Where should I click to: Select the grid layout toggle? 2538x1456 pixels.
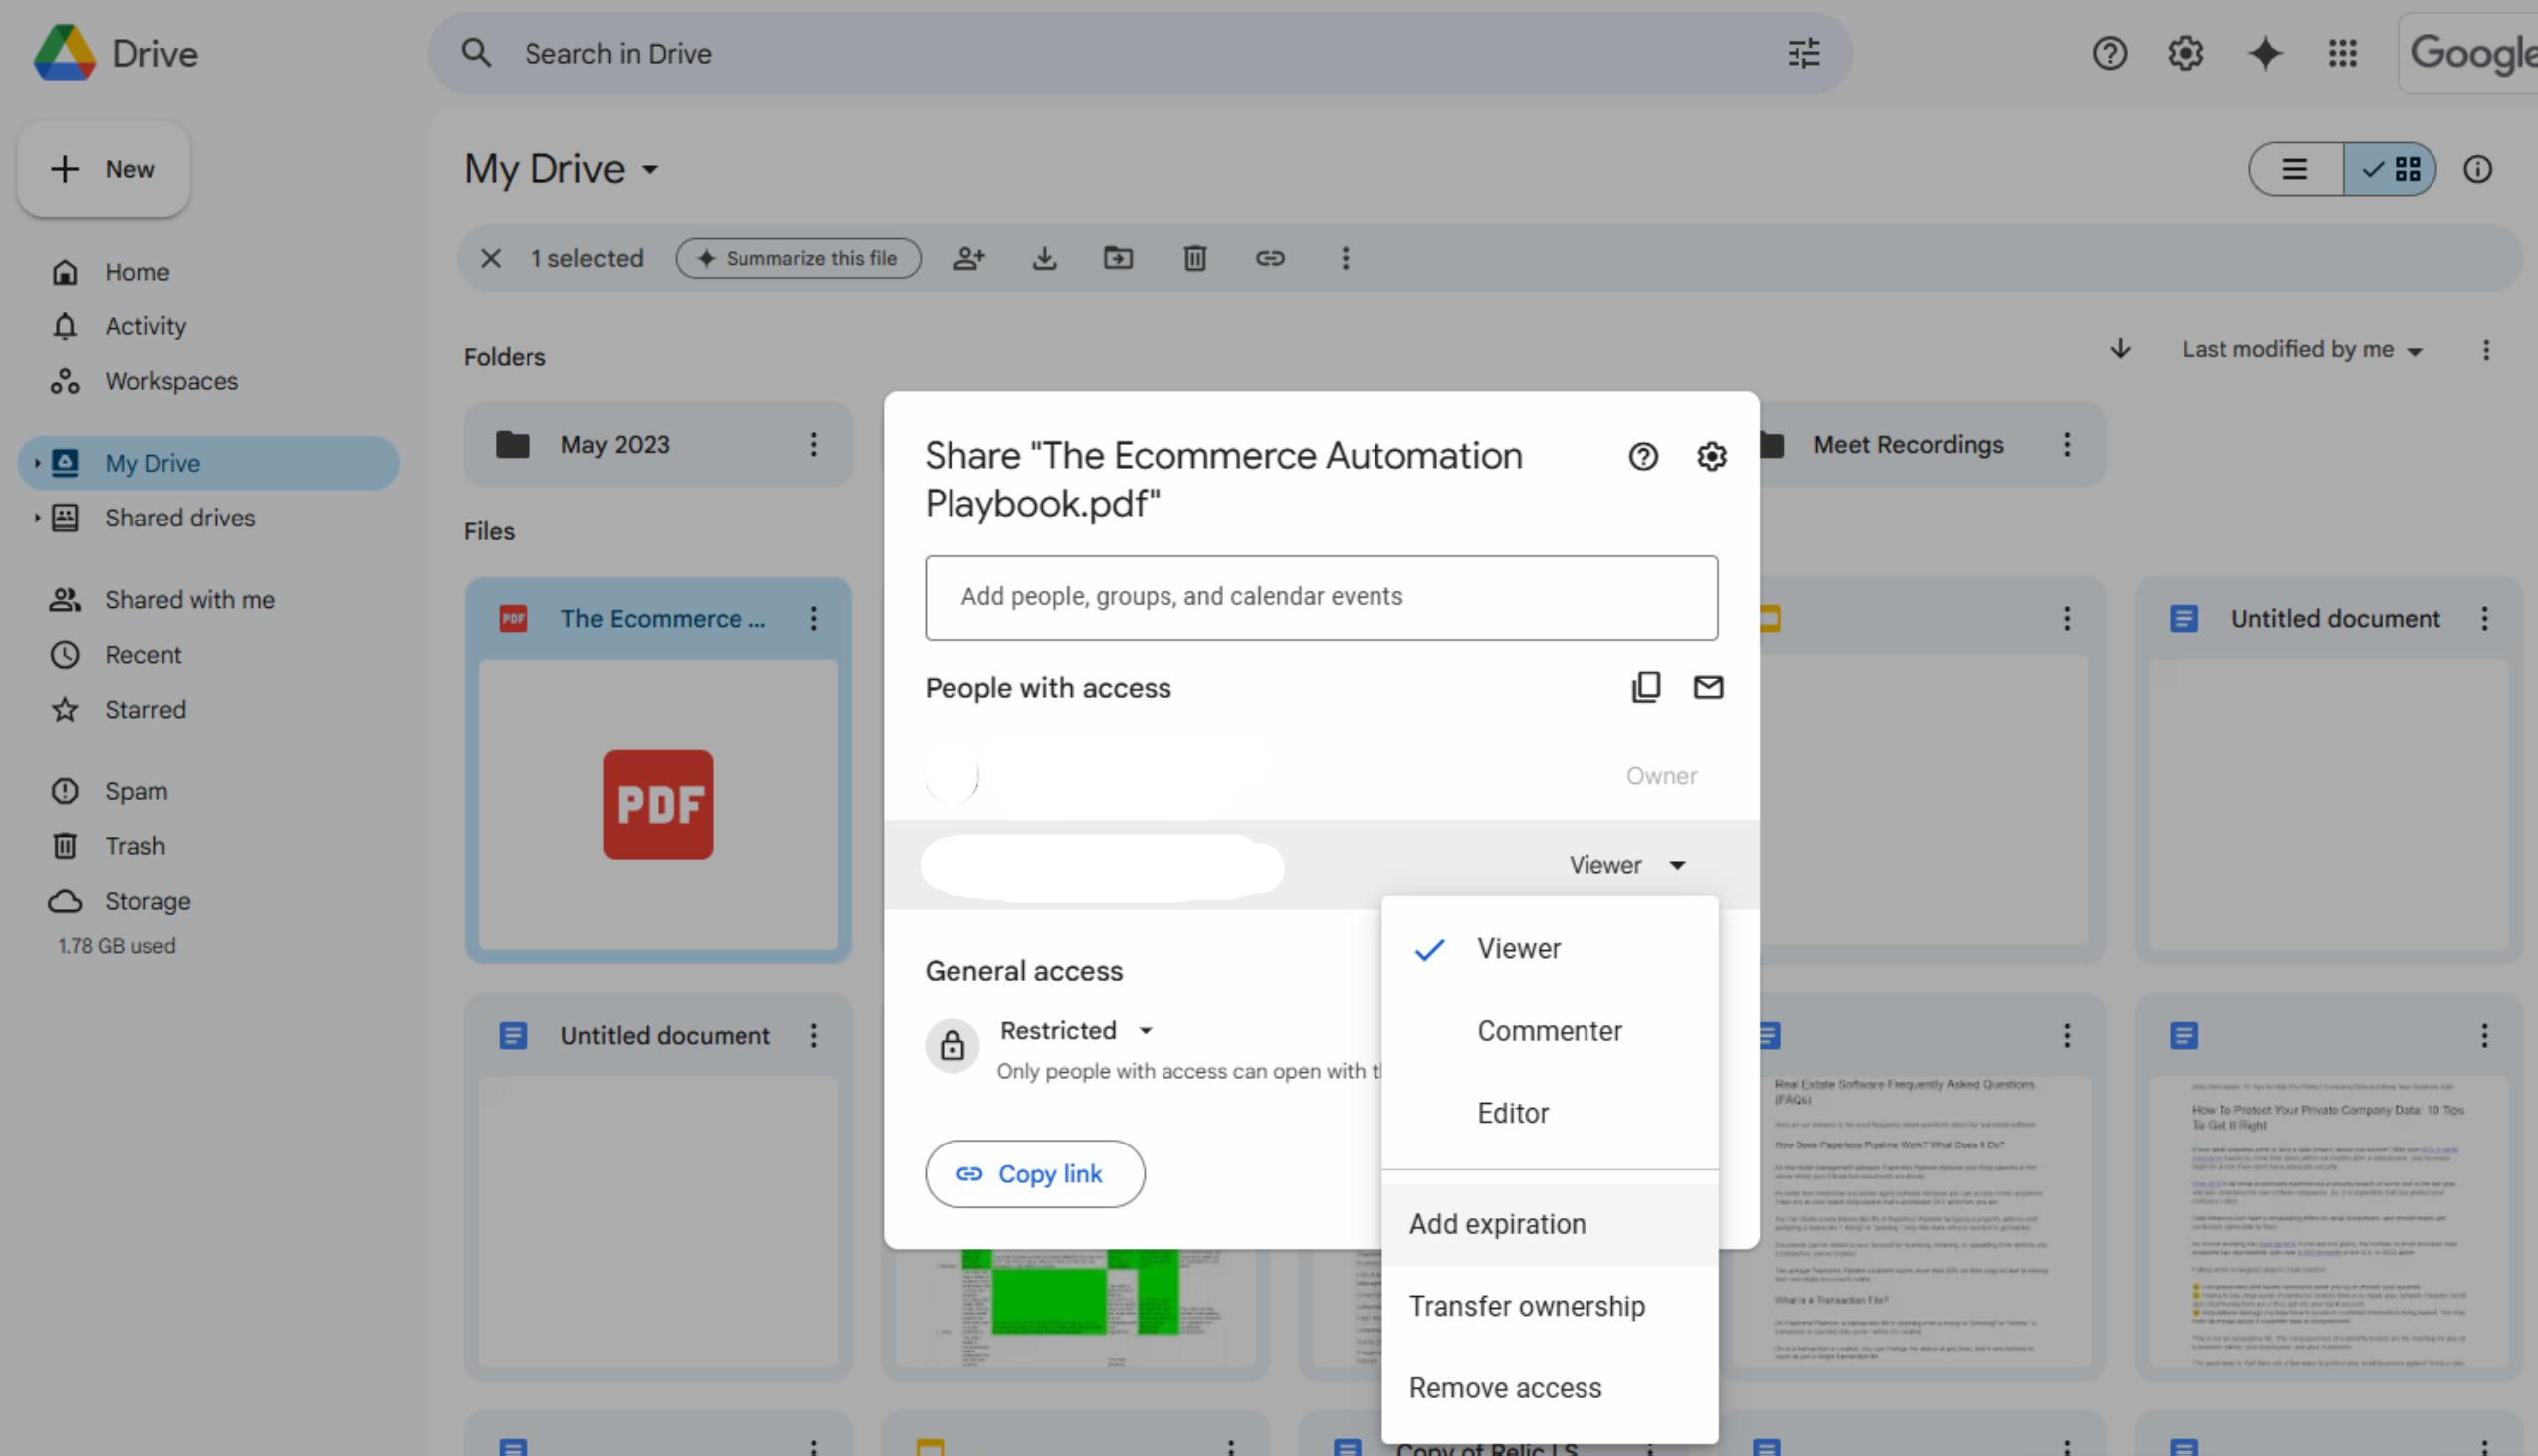click(2390, 170)
